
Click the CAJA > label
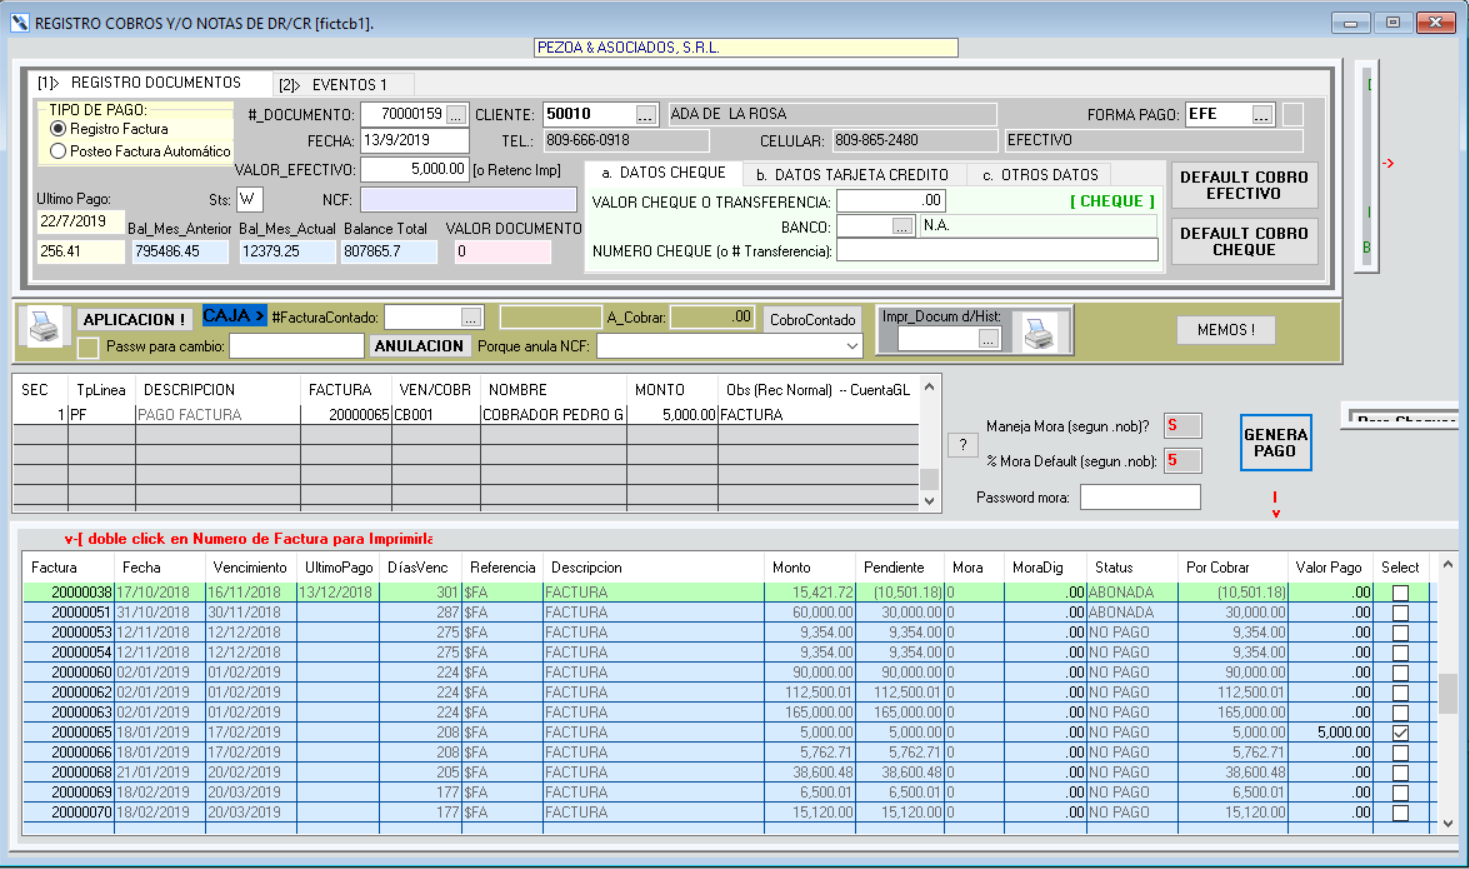(235, 316)
